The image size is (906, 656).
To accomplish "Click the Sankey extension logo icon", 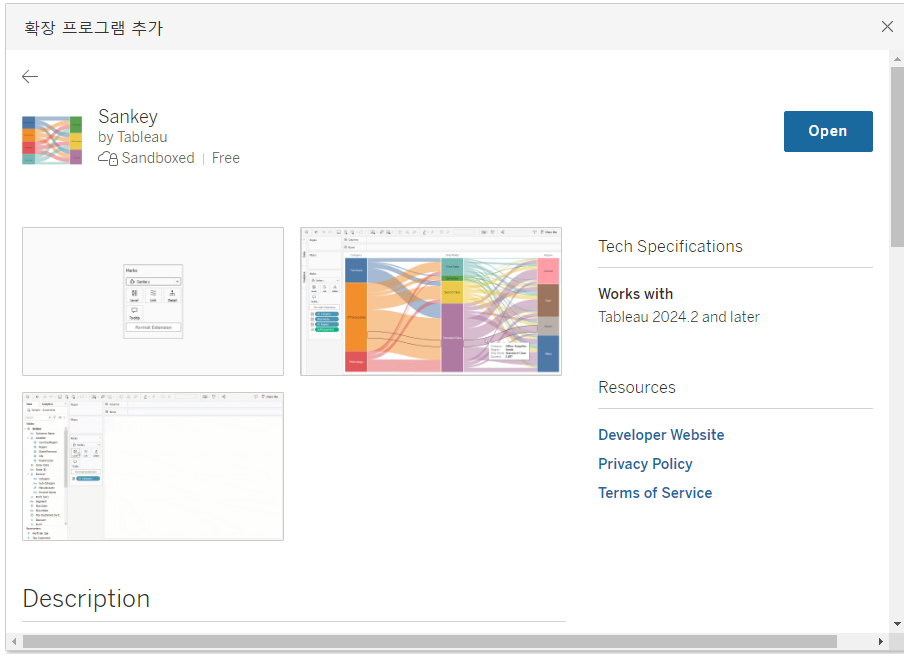I will (x=52, y=140).
